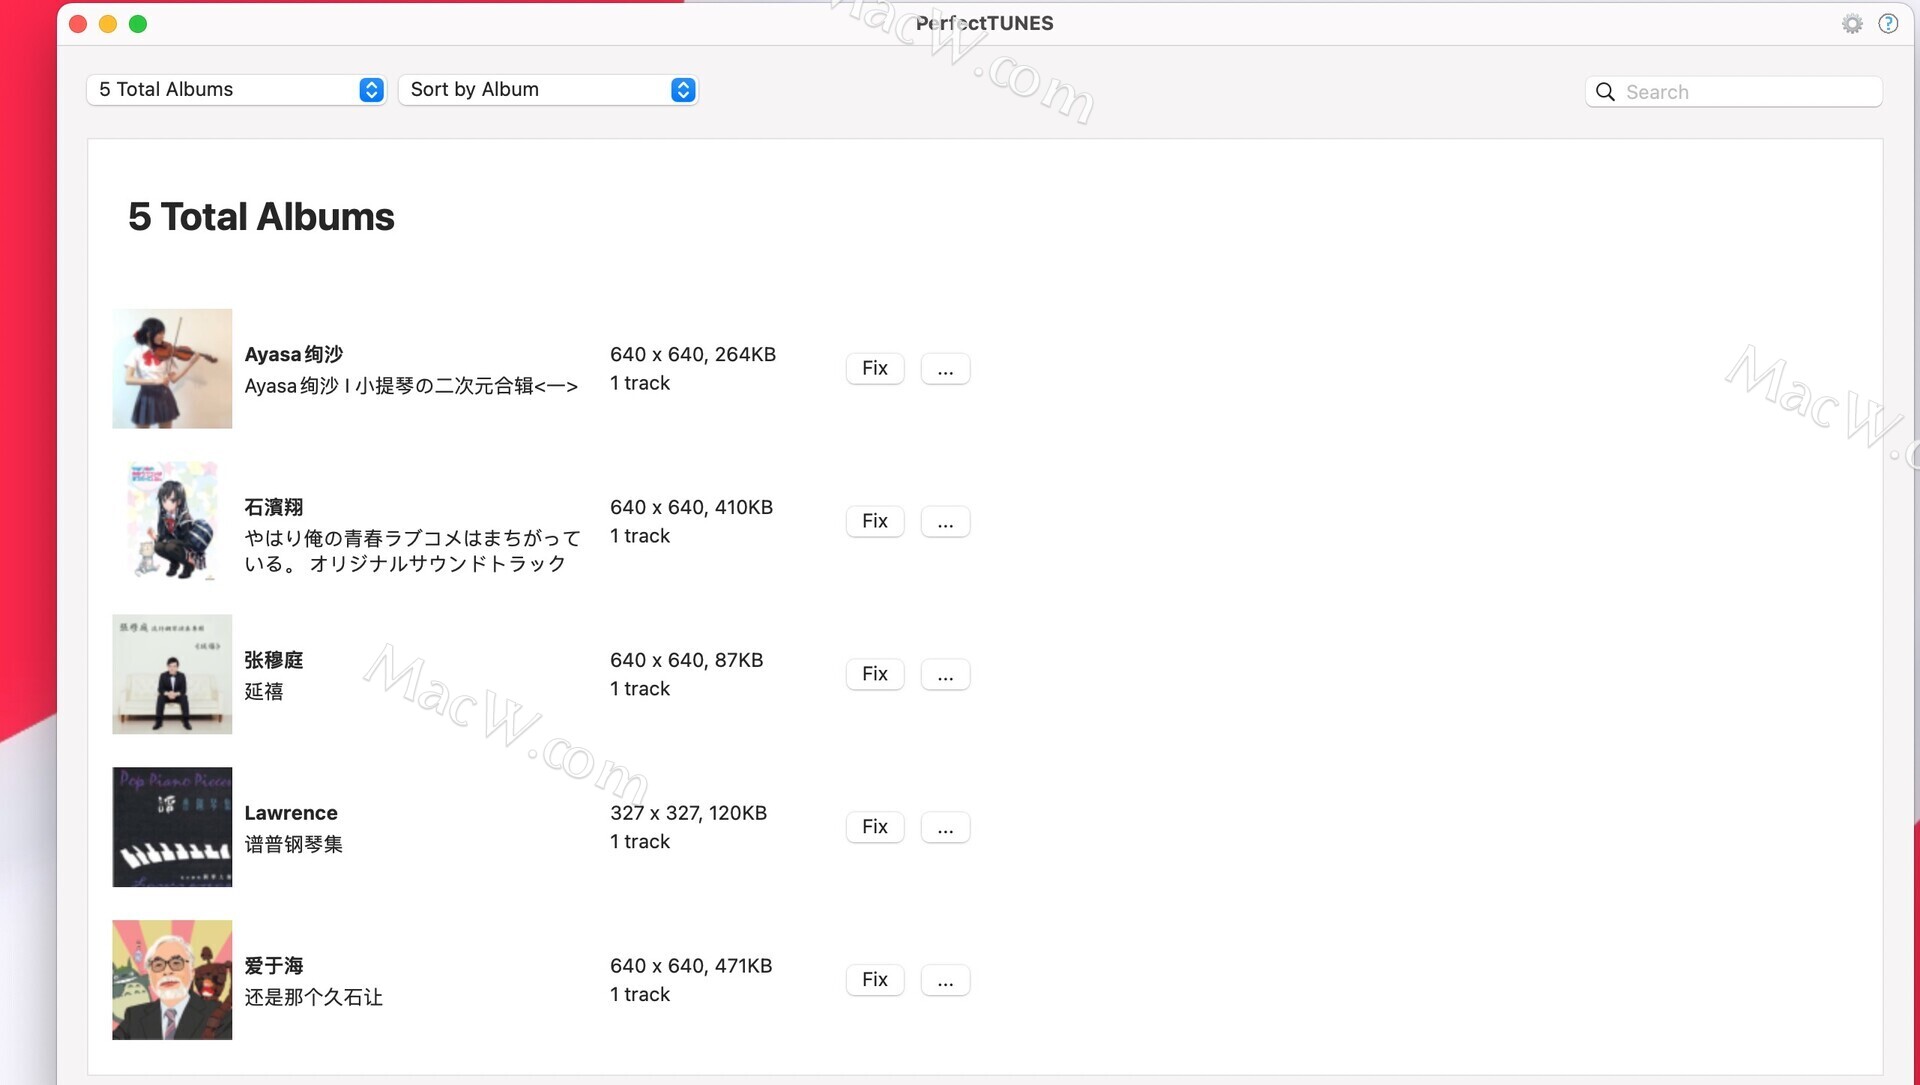1920x1085 pixels.
Task: Open the settings gear icon
Action: (x=1852, y=23)
